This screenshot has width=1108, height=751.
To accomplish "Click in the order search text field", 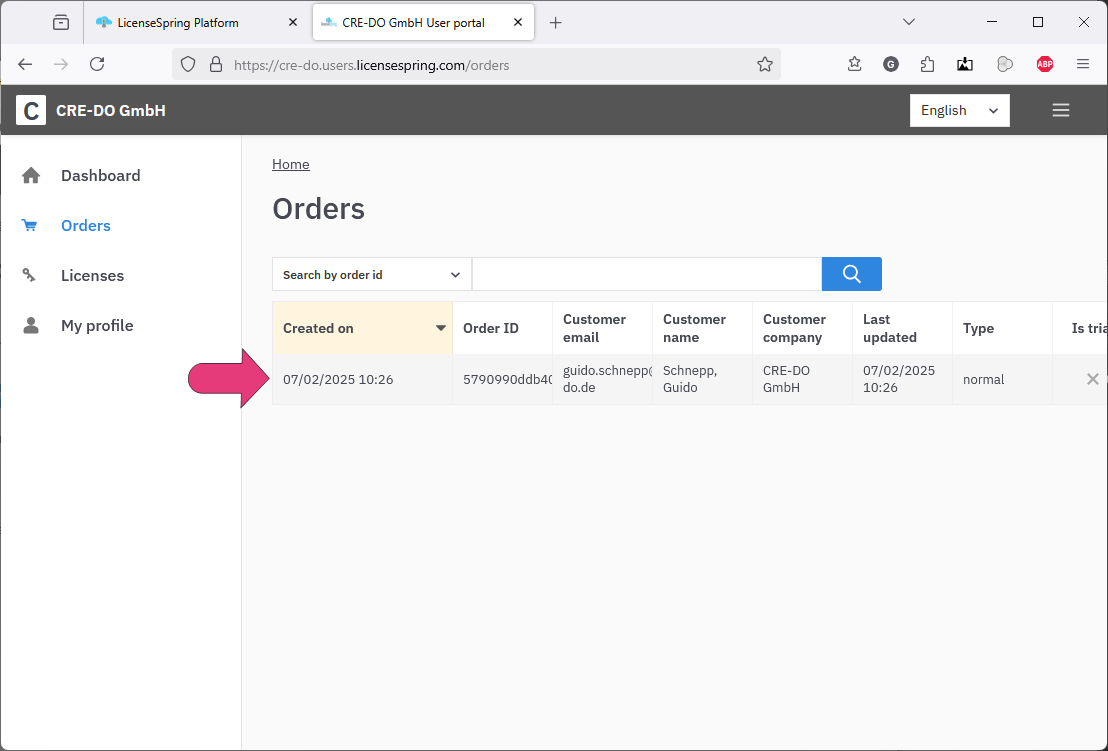I will point(647,274).
